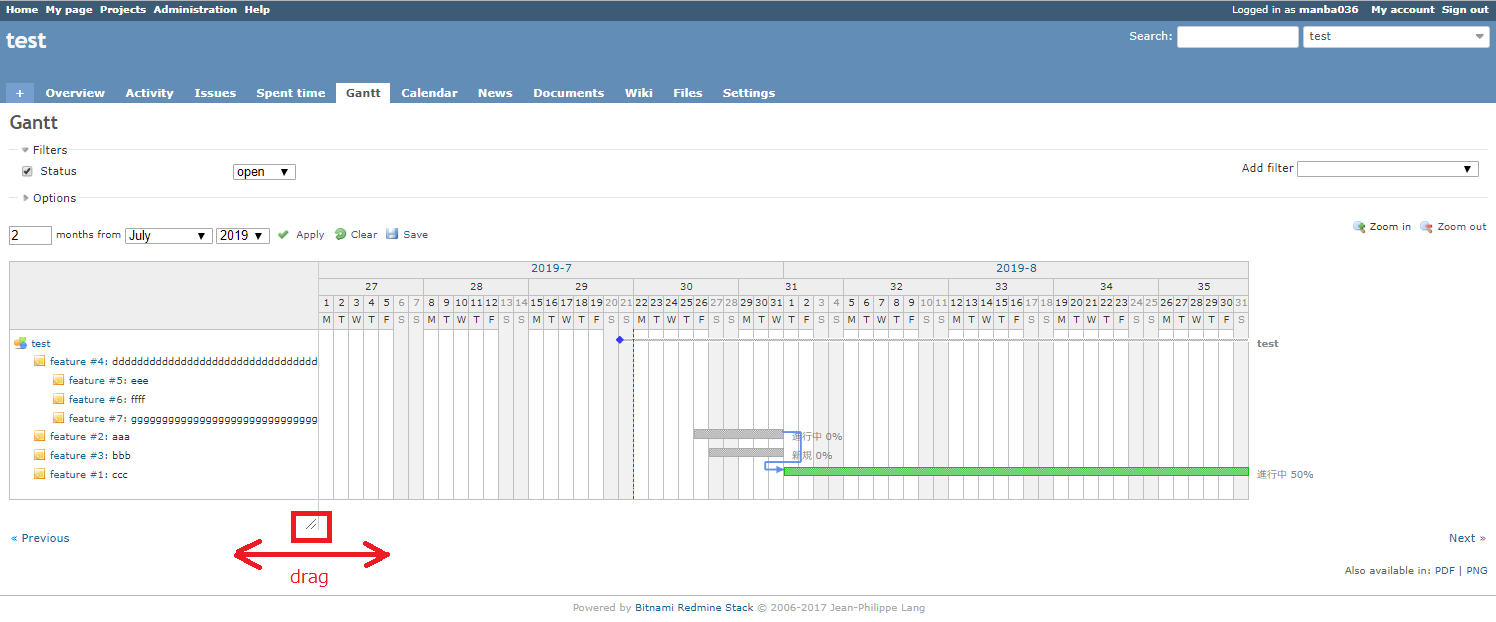1496x622 pixels.
Task: Click the green Apply checkmark icon
Action: tap(283, 234)
